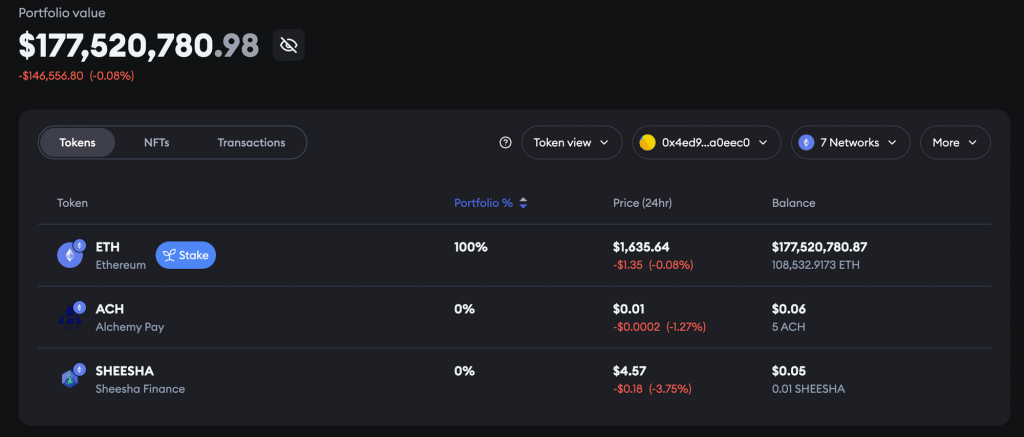Open the Token view dropdown
1024x437 pixels.
point(571,143)
